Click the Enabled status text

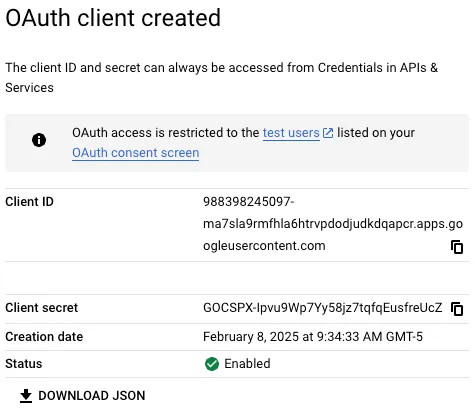pos(247,364)
